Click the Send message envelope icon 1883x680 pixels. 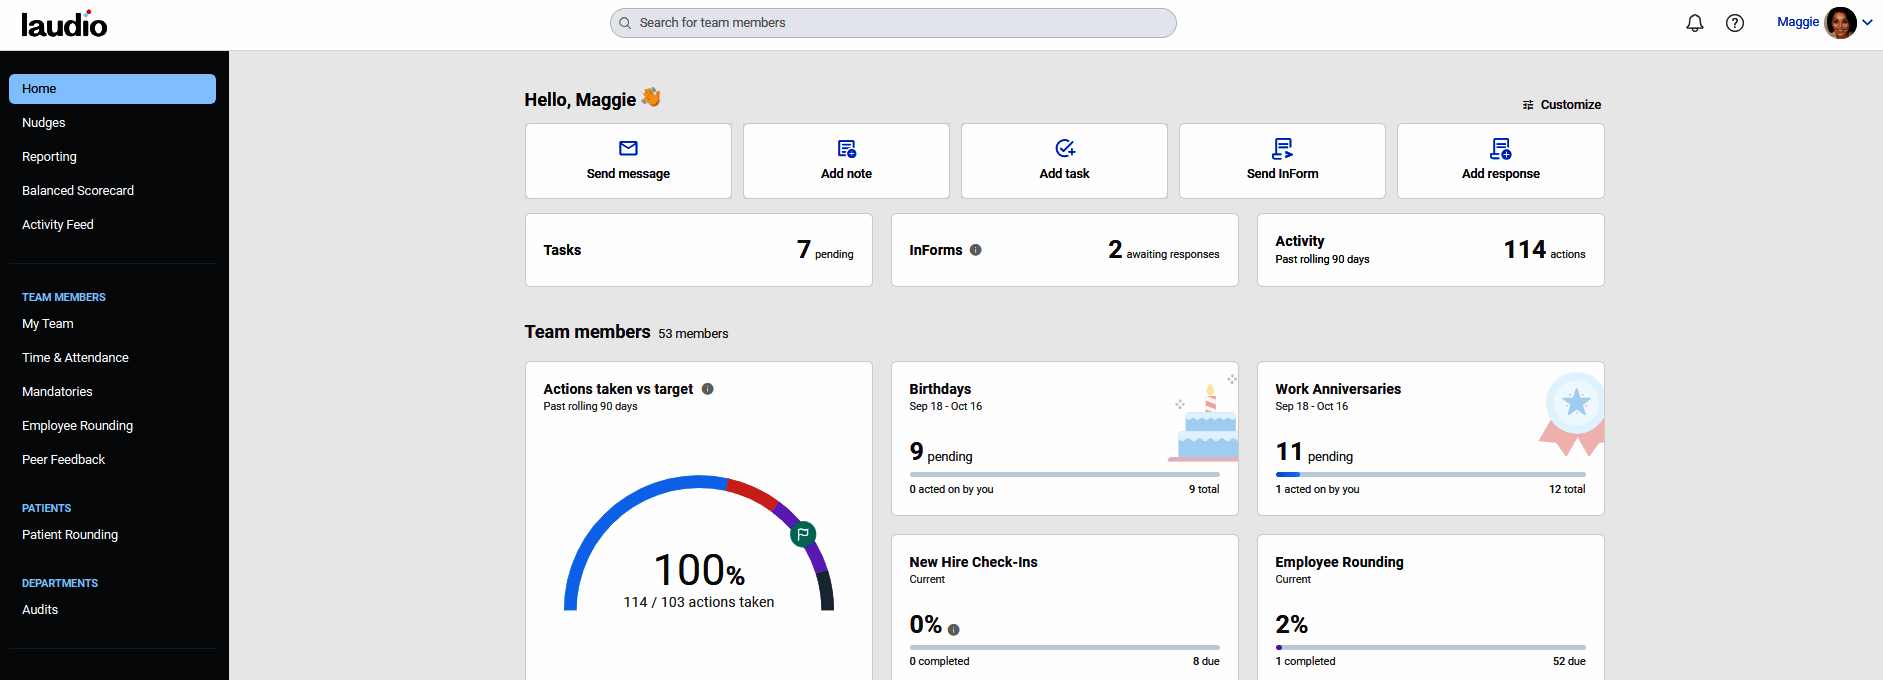(x=628, y=149)
